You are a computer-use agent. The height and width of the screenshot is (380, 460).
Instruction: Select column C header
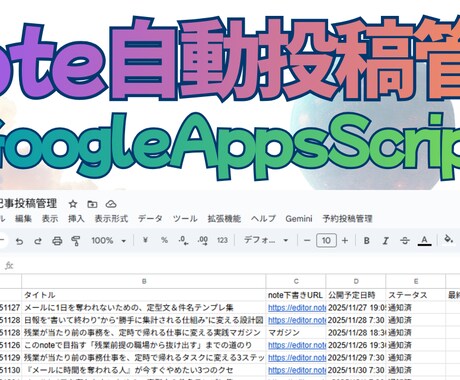[x=296, y=281]
